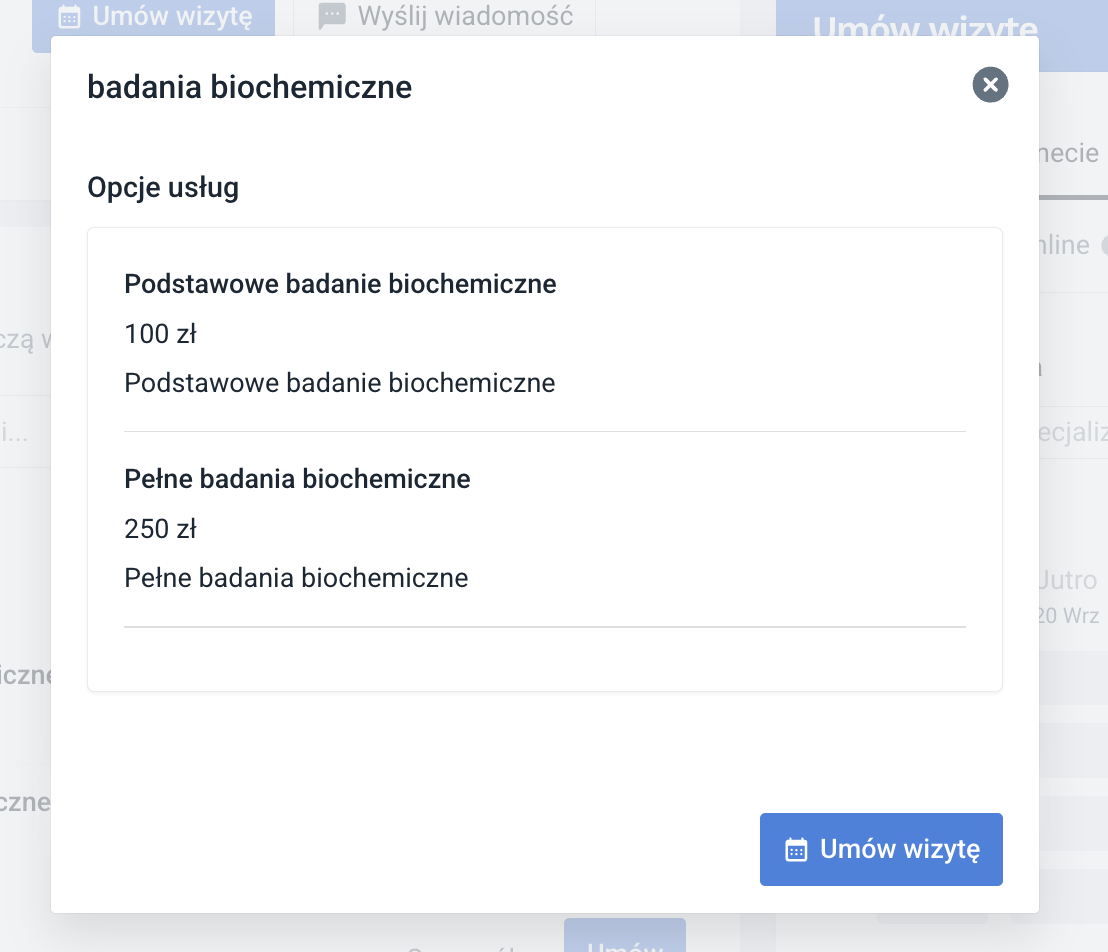Click the Opcje usług heading

tap(163, 187)
